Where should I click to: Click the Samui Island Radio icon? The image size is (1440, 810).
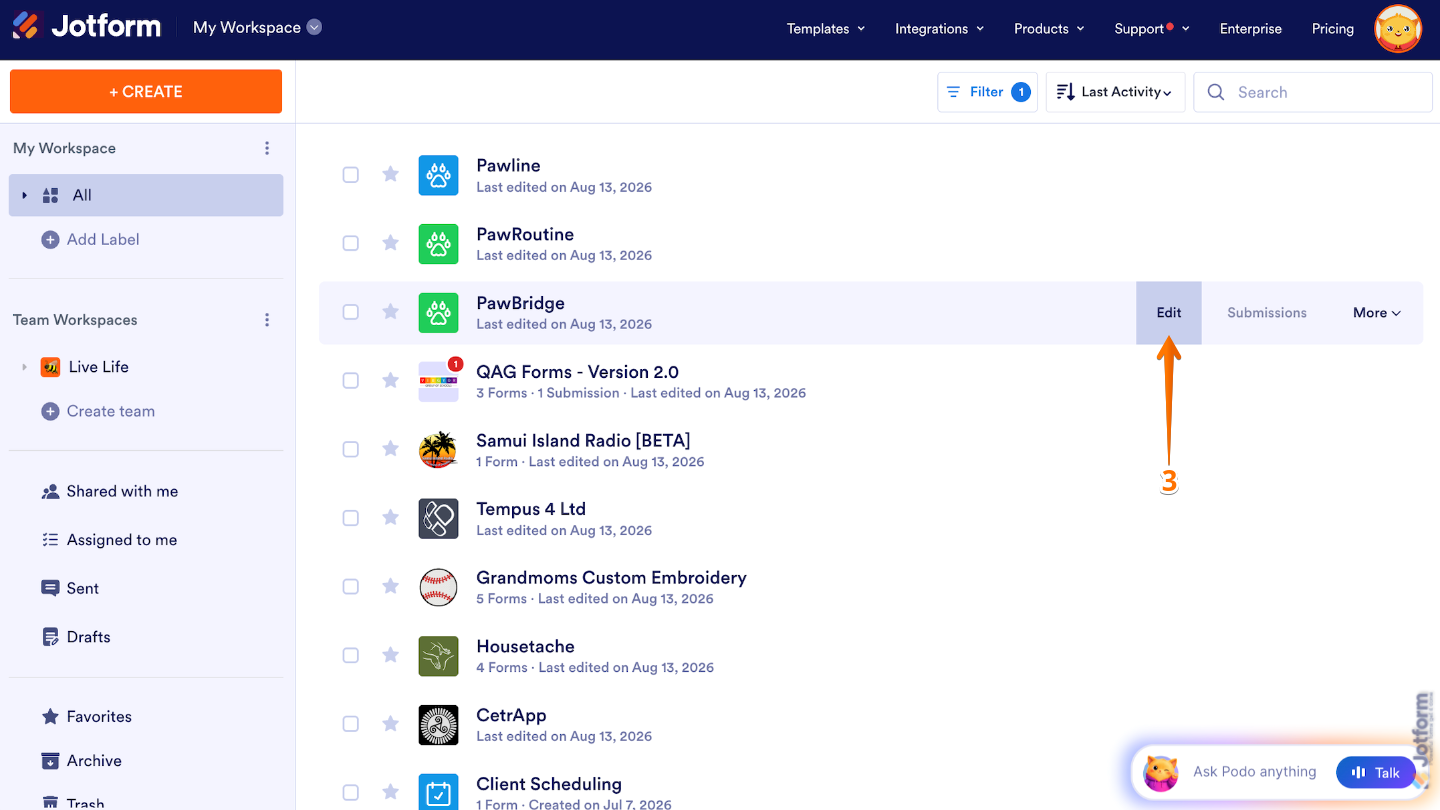pos(438,450)
